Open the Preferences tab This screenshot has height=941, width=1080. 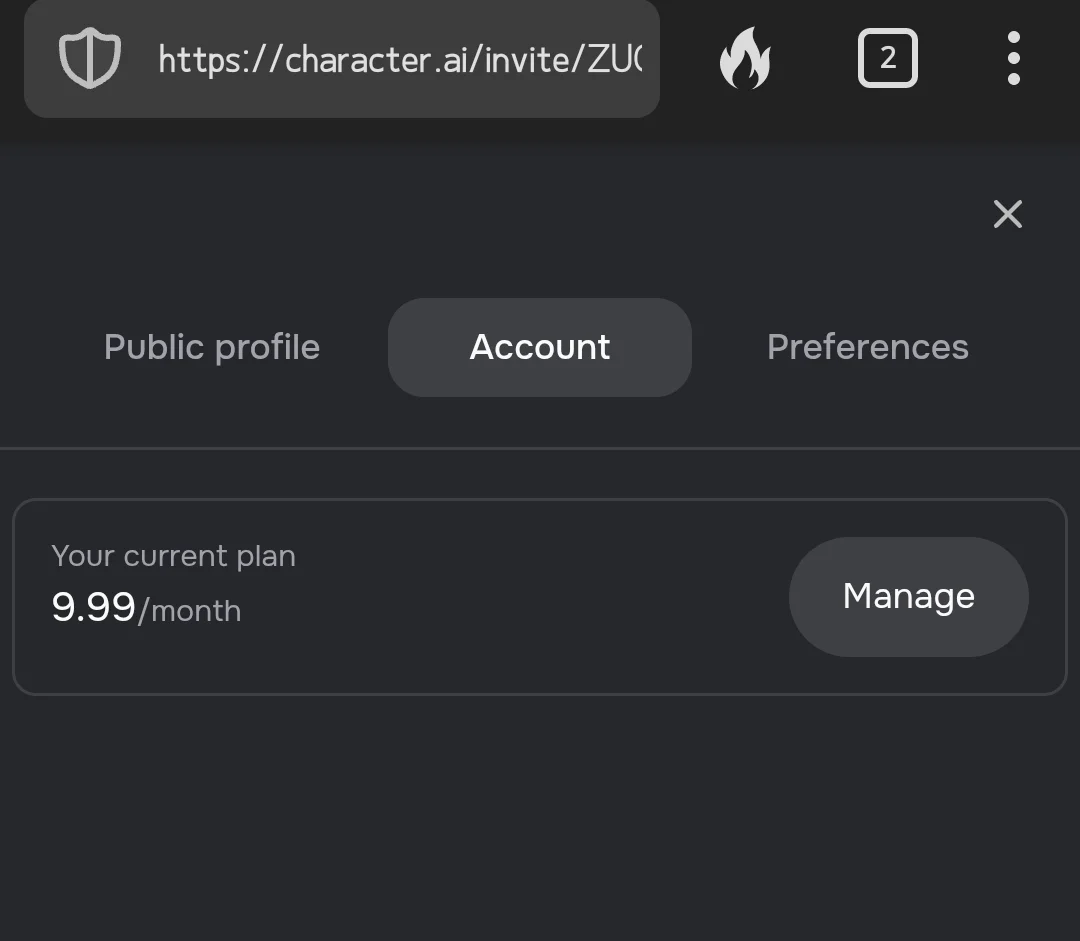point(868,347)
